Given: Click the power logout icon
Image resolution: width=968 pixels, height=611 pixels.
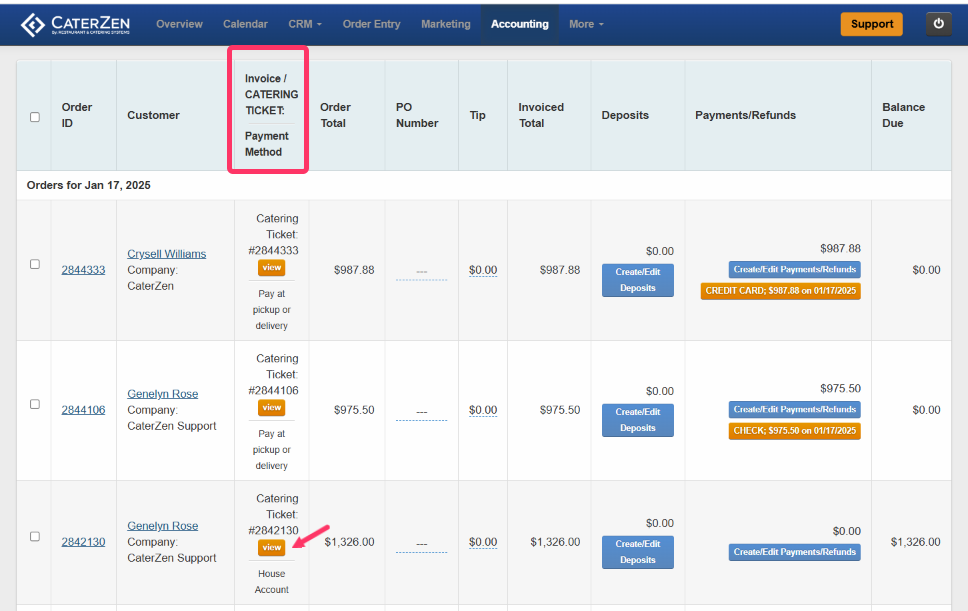Looking at the screenshot, I should (938, 24).
